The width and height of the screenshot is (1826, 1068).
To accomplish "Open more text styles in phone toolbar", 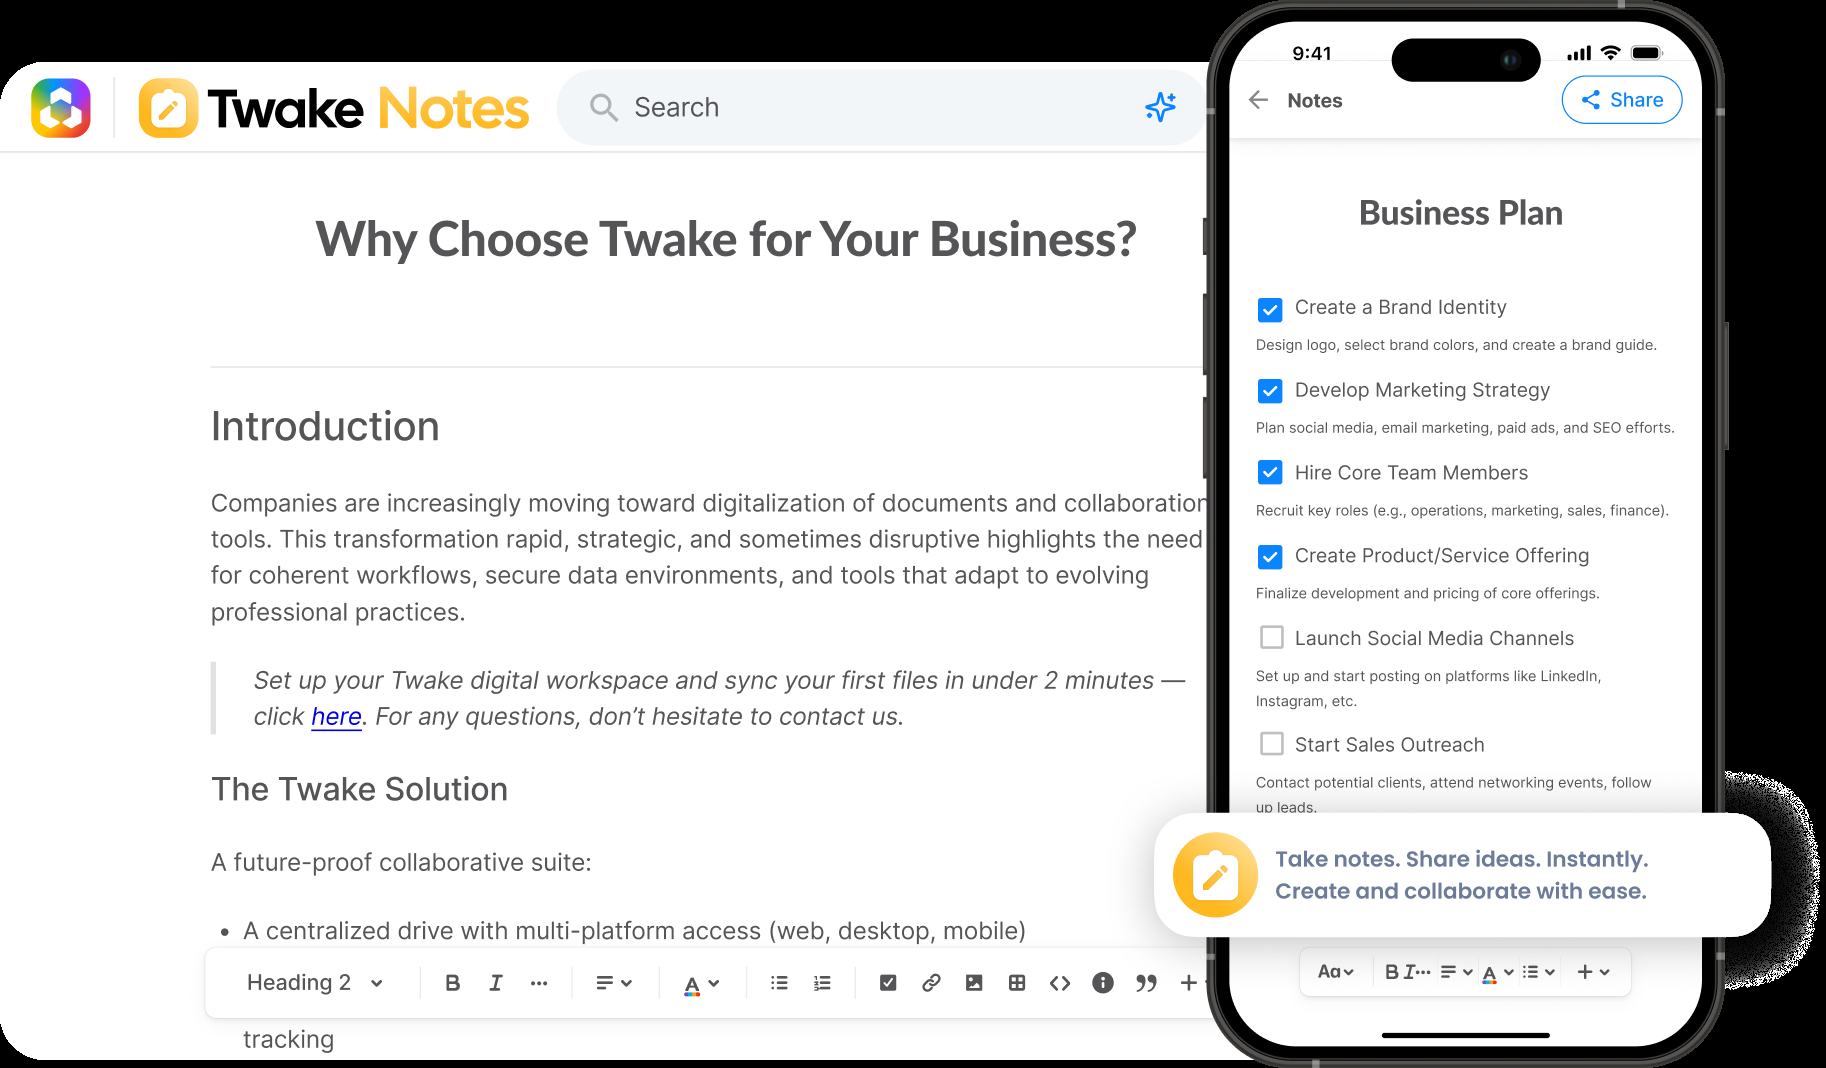I will (1424, 972).
